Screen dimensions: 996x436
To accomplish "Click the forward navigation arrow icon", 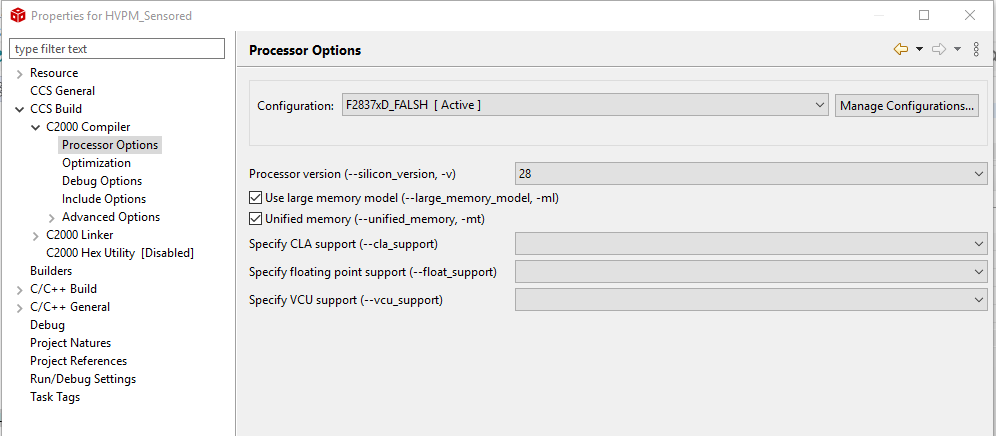I will tap(939, 50).
